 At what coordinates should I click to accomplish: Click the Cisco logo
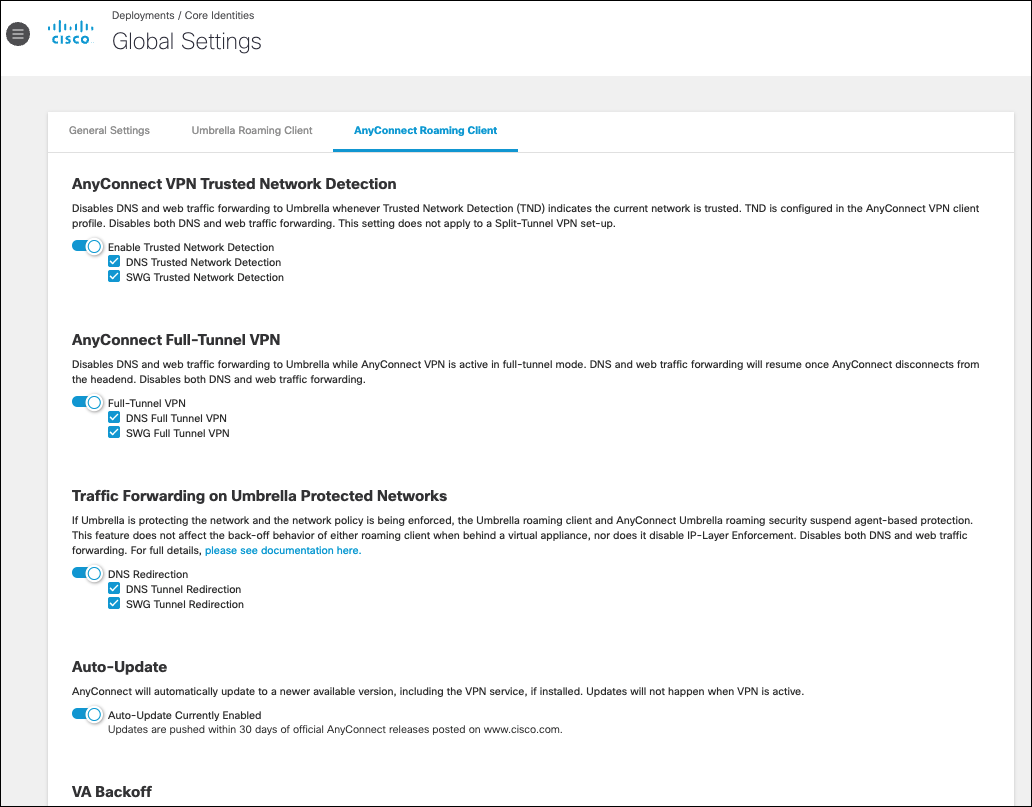[x=70, y=32]
